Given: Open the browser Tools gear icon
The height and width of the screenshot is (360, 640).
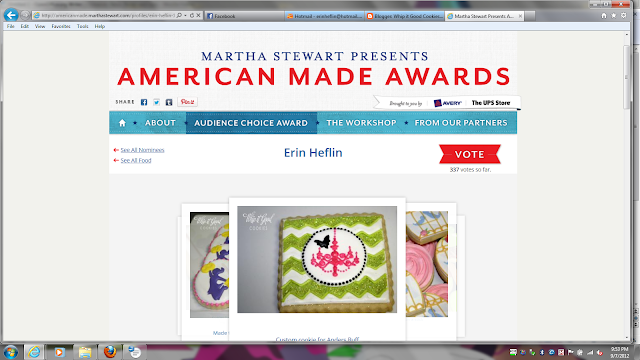Looking at the screenshot, I should click(x=624, y=16).
